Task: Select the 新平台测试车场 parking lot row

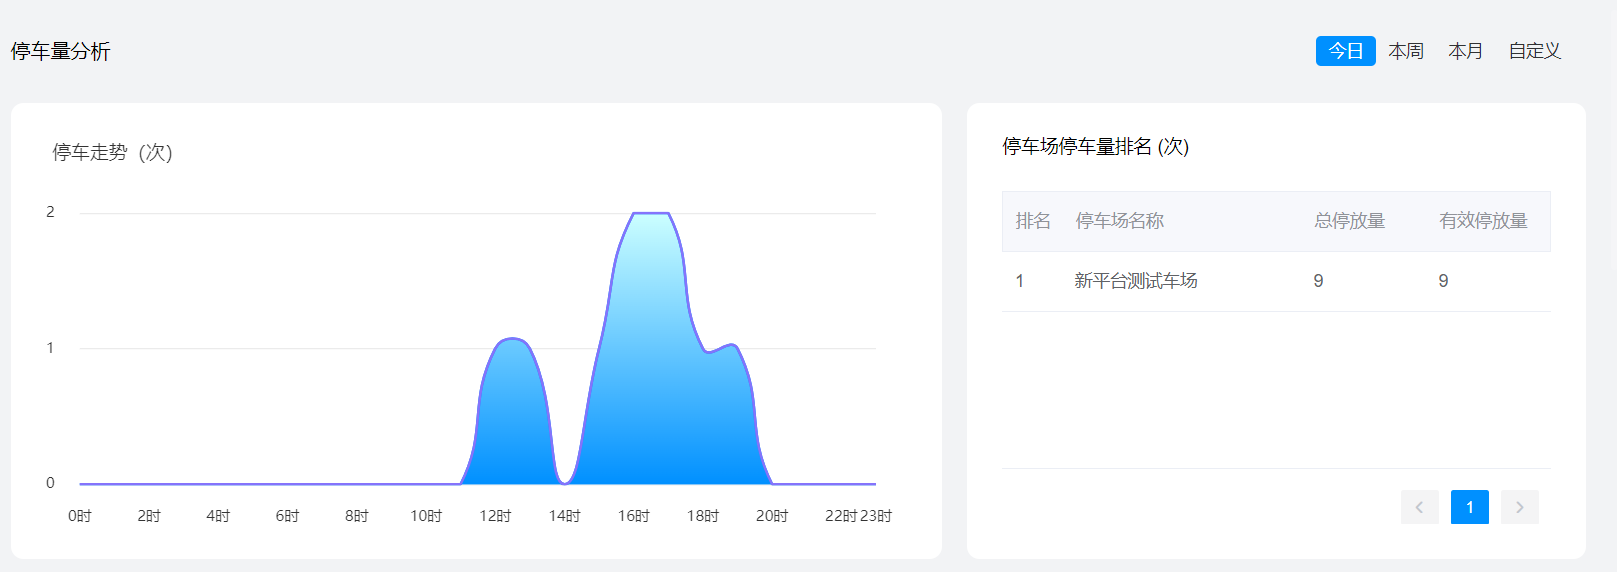Action: tap(1135, 281)
